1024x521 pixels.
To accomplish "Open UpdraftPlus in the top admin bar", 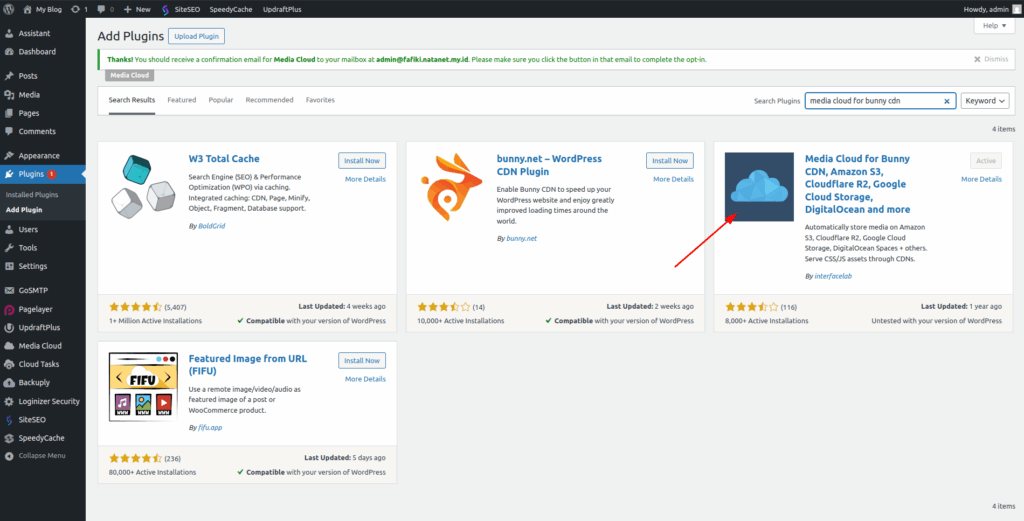I will pos(282,9).
